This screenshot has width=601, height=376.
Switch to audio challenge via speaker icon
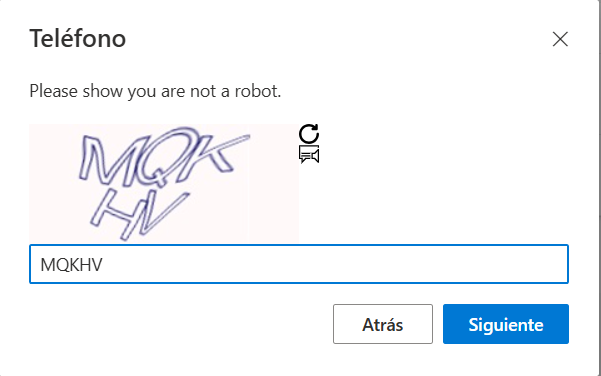coord(309,154)
